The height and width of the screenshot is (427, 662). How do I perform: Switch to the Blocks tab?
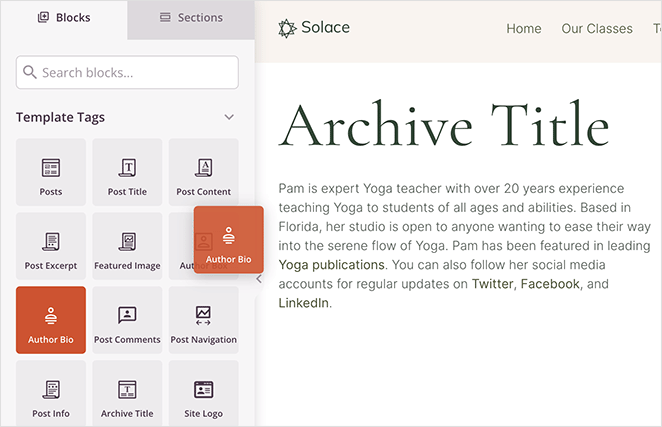coord(64,18)
